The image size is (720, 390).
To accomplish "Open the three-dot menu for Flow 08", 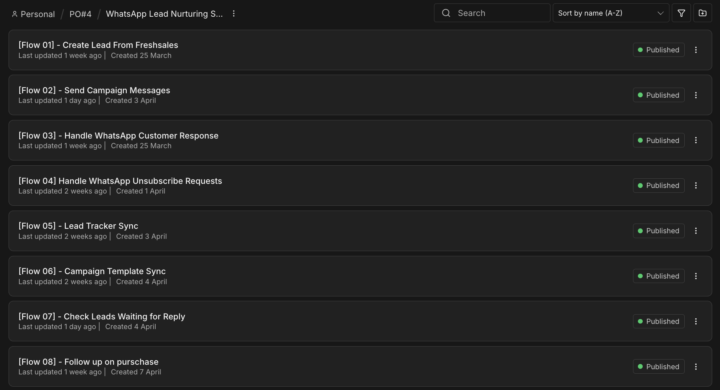I will [x=696, y=367].
